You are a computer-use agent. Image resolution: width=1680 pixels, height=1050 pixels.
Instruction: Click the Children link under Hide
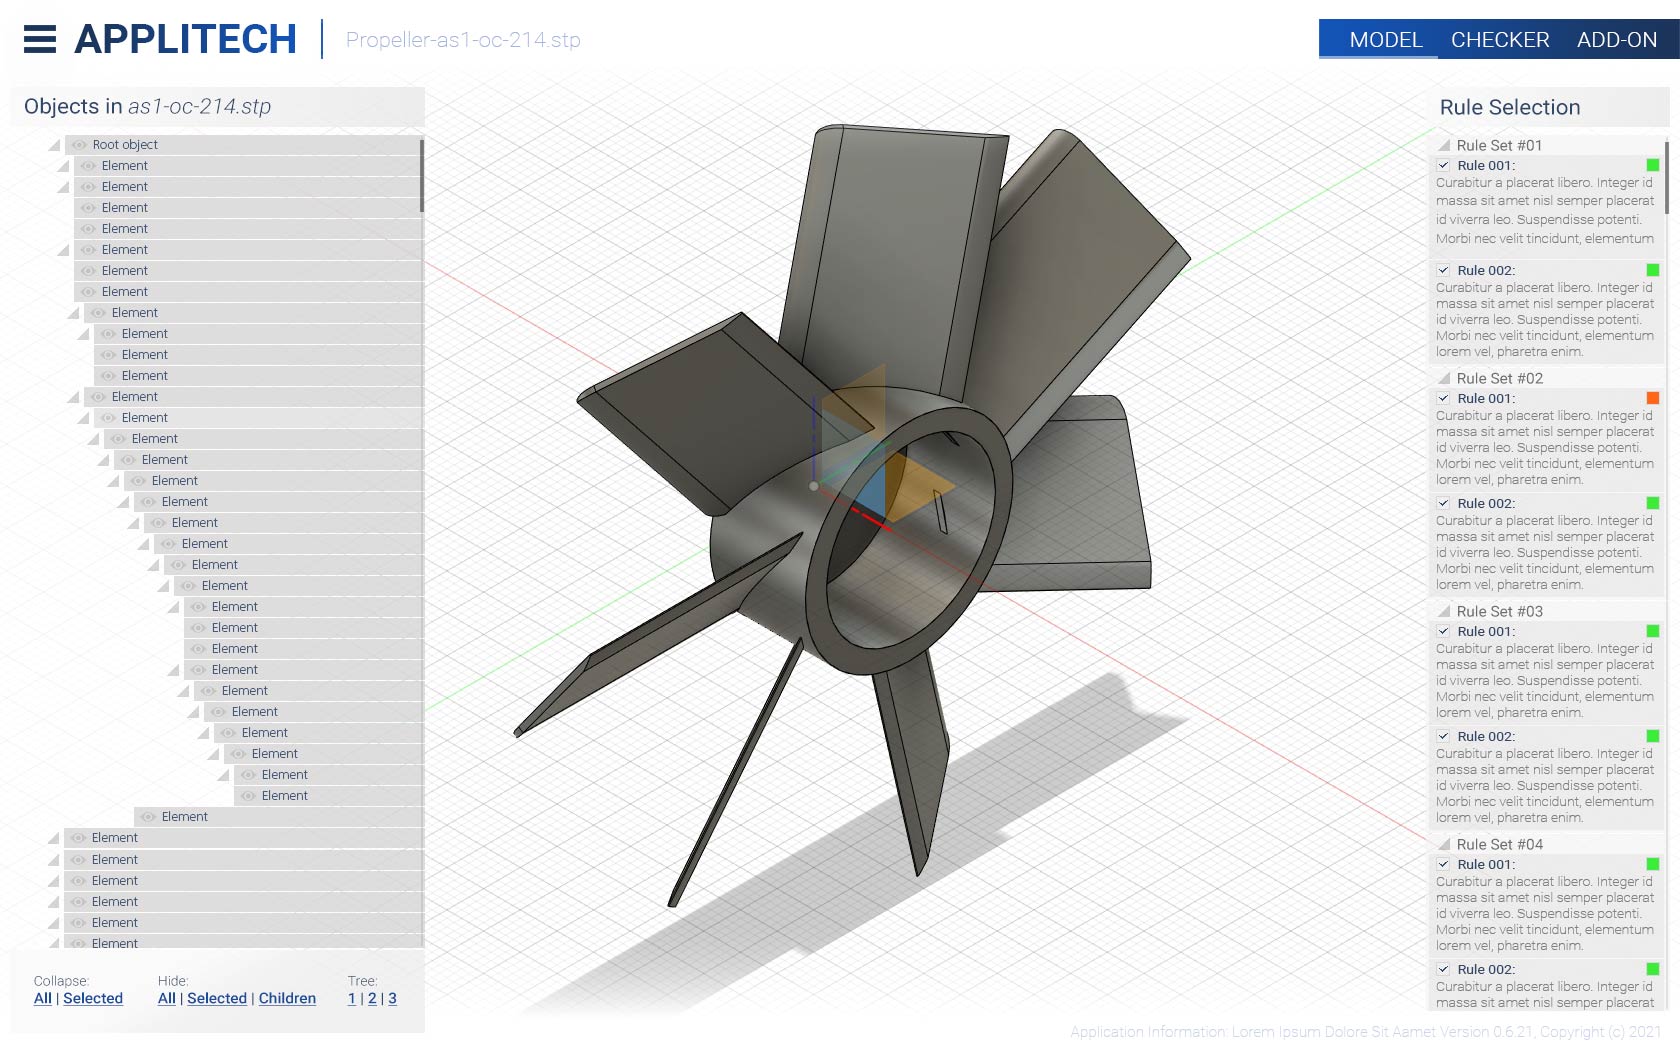(287, 998)
